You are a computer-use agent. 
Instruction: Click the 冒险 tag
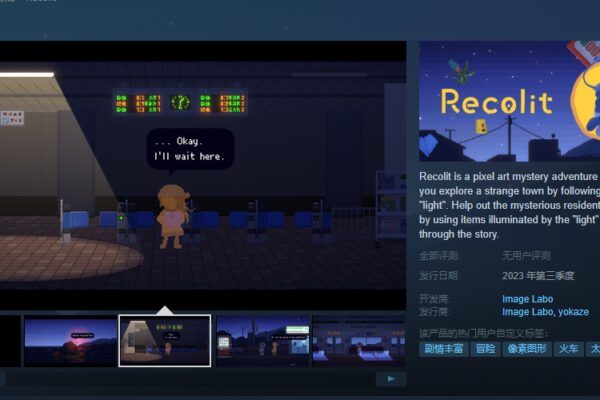coord(485,349)
